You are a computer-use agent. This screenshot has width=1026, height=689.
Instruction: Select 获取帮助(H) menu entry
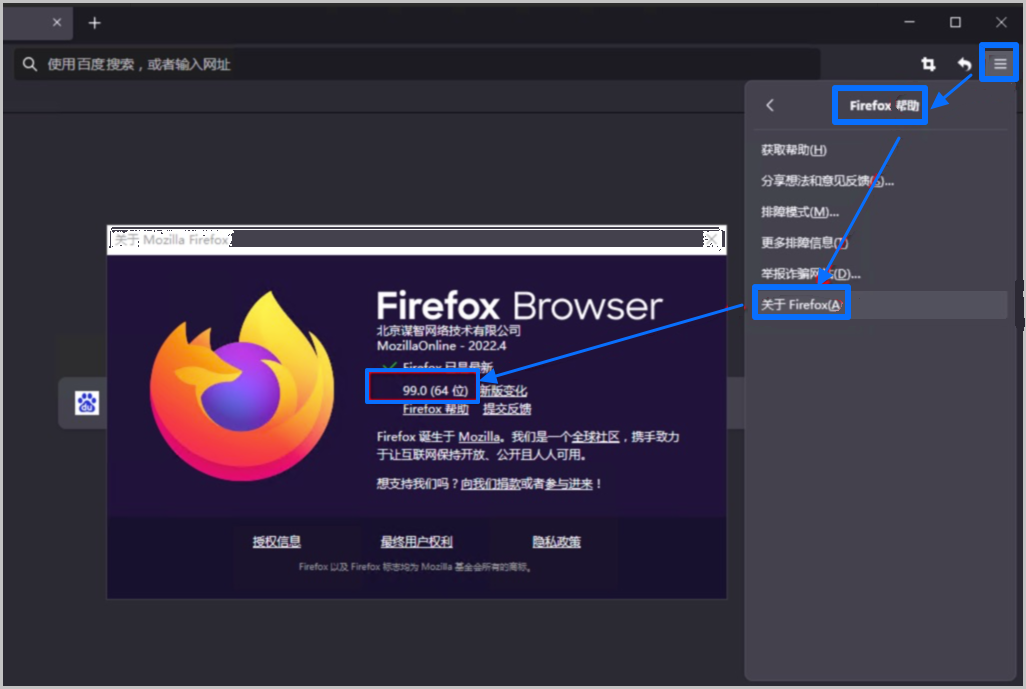[x=794, y=150]
